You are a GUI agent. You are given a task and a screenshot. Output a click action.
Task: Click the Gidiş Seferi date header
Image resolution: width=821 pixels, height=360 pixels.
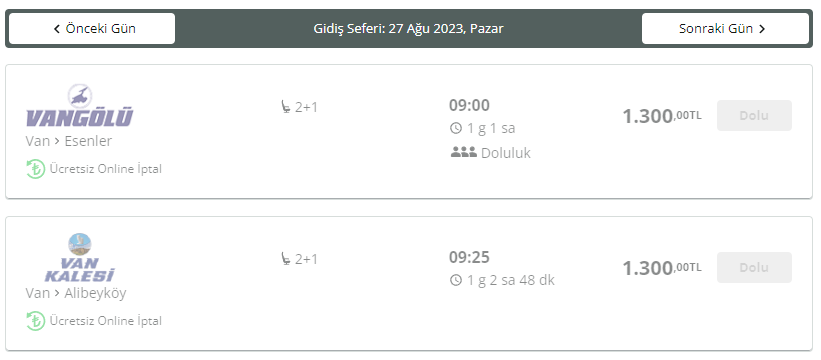(408, 28)
